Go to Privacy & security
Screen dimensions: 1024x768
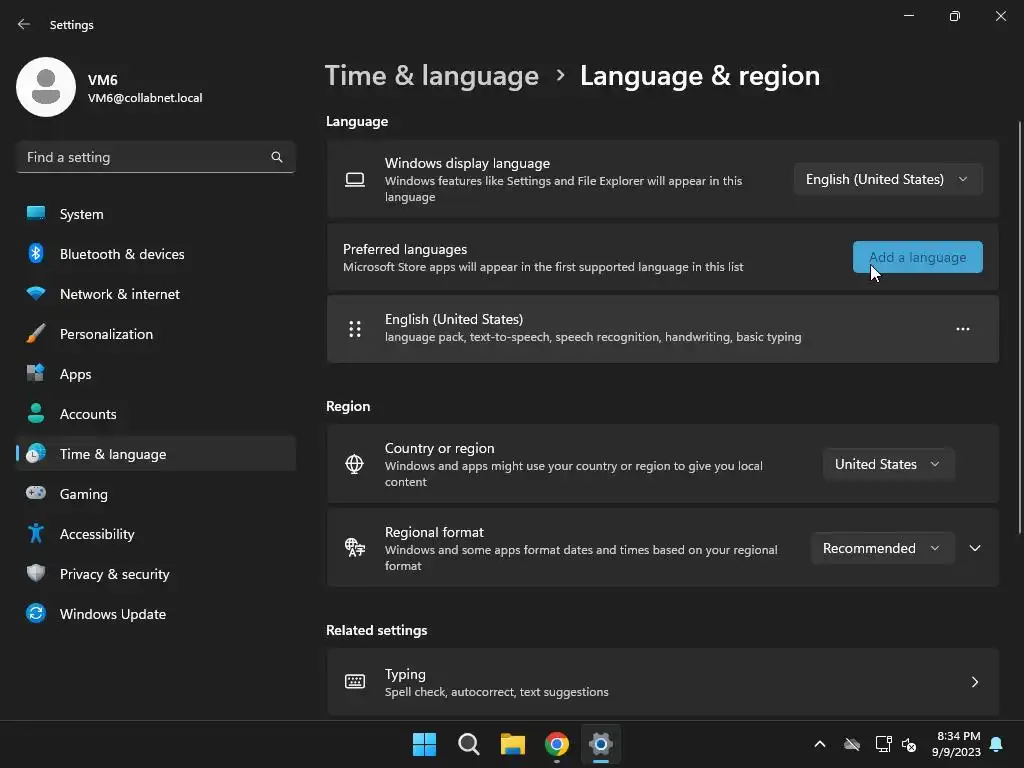click(156, 573)
